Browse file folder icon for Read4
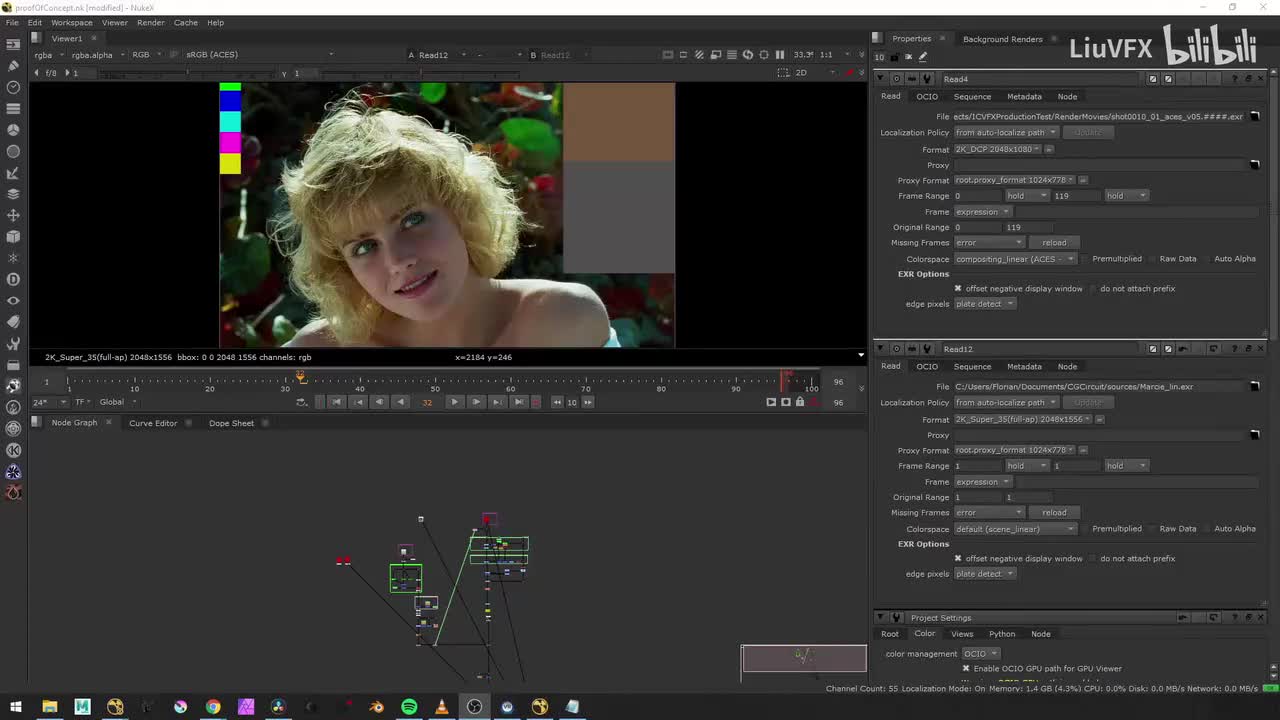The height and width of the screenshot is (720, 1280). coord(1255,117)
